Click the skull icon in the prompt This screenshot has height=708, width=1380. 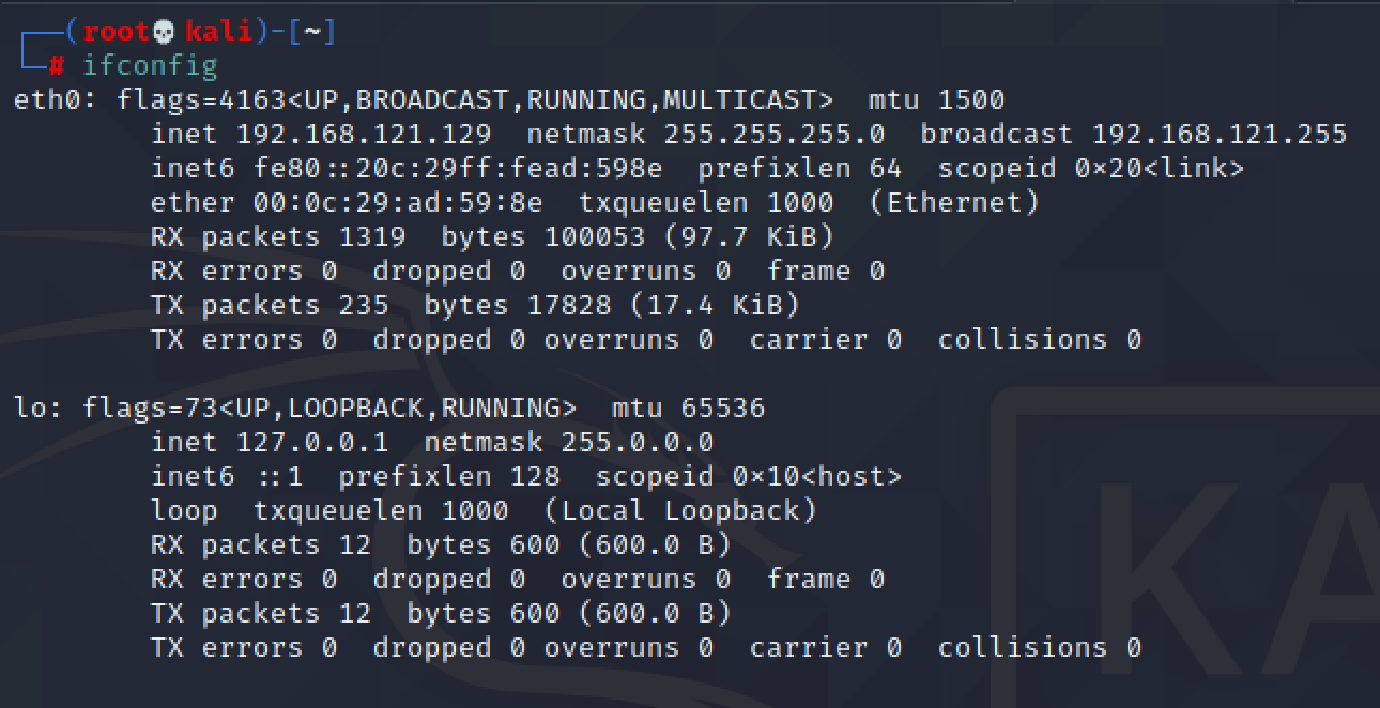[x=164, y=32]
